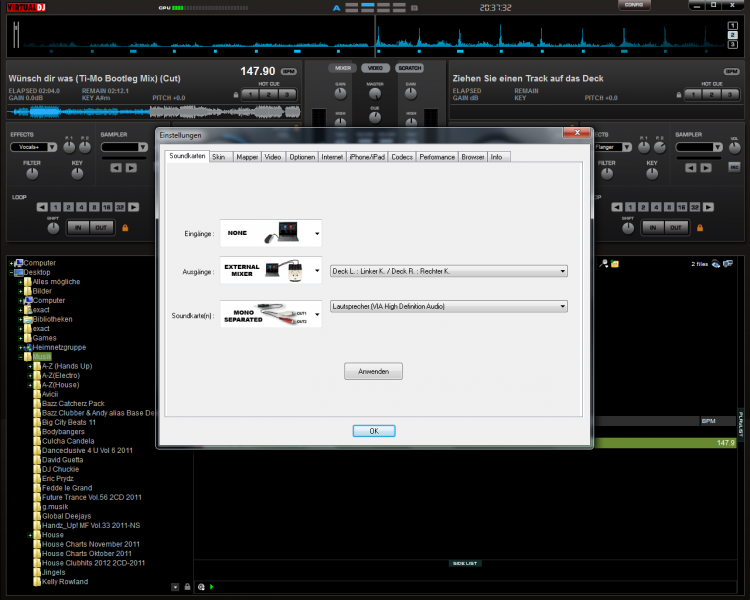Open Soundkarte MONO SEPARATED dropdown
Image resolution: width=750 pixels, height=600 pixels.
point(271,314)
